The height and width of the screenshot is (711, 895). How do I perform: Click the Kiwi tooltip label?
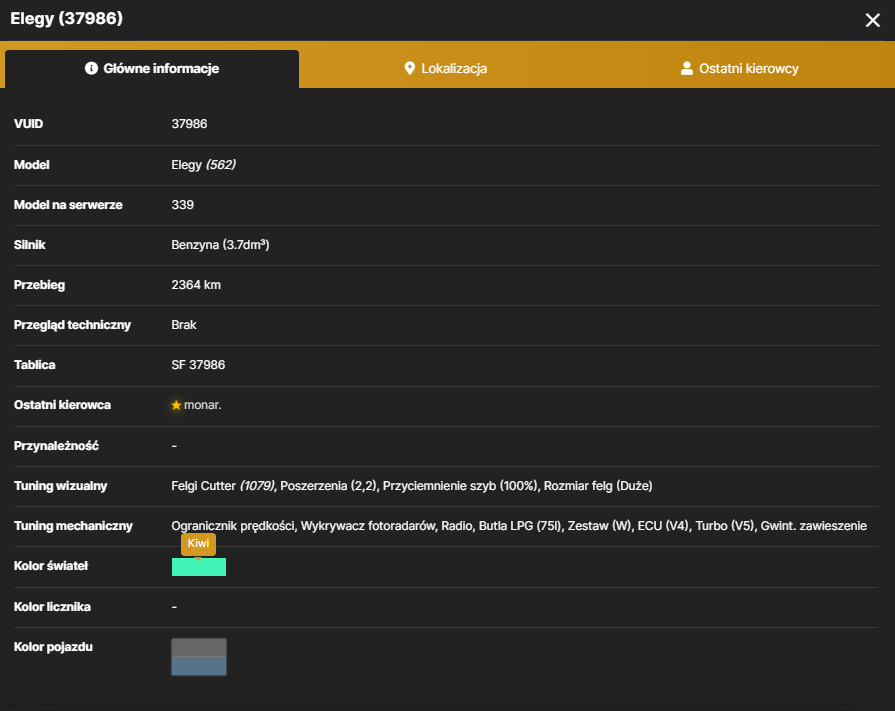[199, 544]
